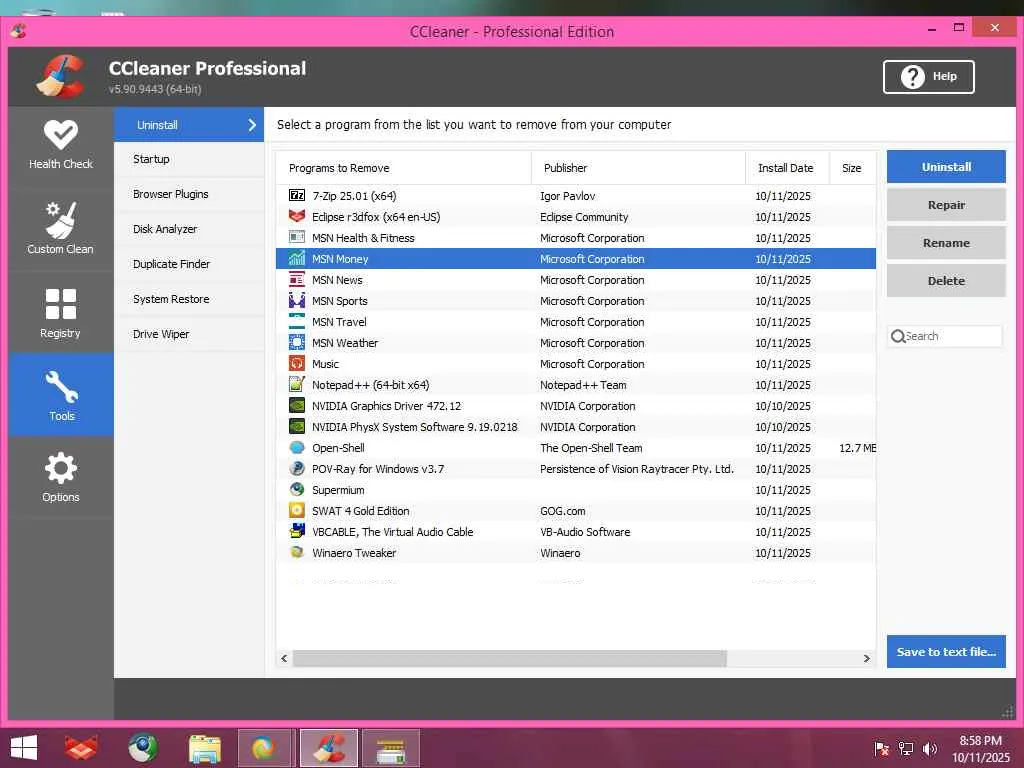1024x768 pixels.
Task: Click the Rename button
Action: coord(946,242)
